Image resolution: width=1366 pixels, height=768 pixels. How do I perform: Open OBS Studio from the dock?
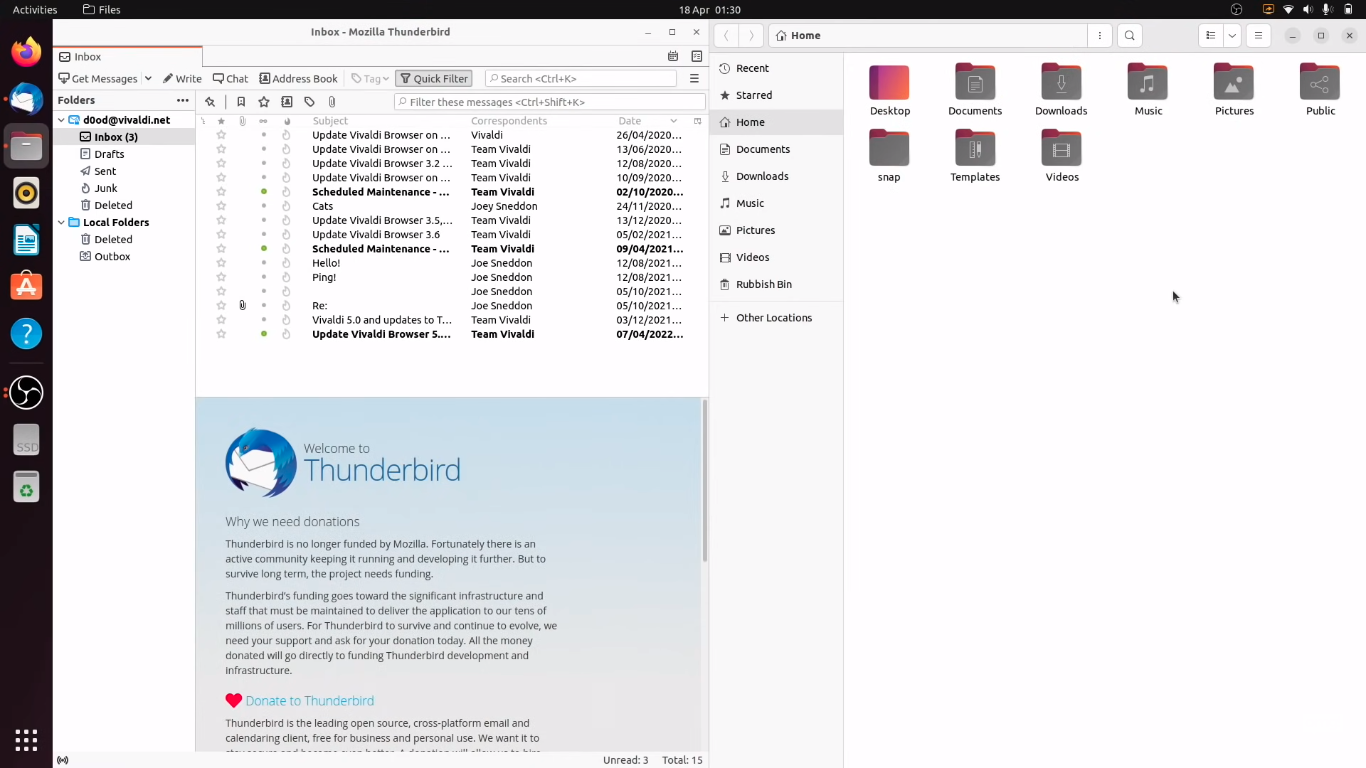(26, 392)
